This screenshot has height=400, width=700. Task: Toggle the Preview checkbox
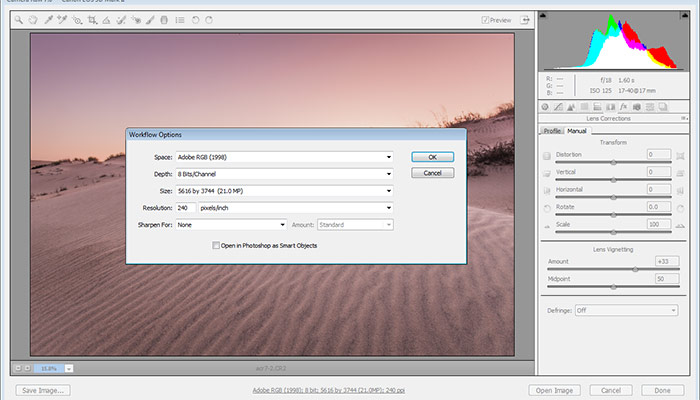point(486,19)
